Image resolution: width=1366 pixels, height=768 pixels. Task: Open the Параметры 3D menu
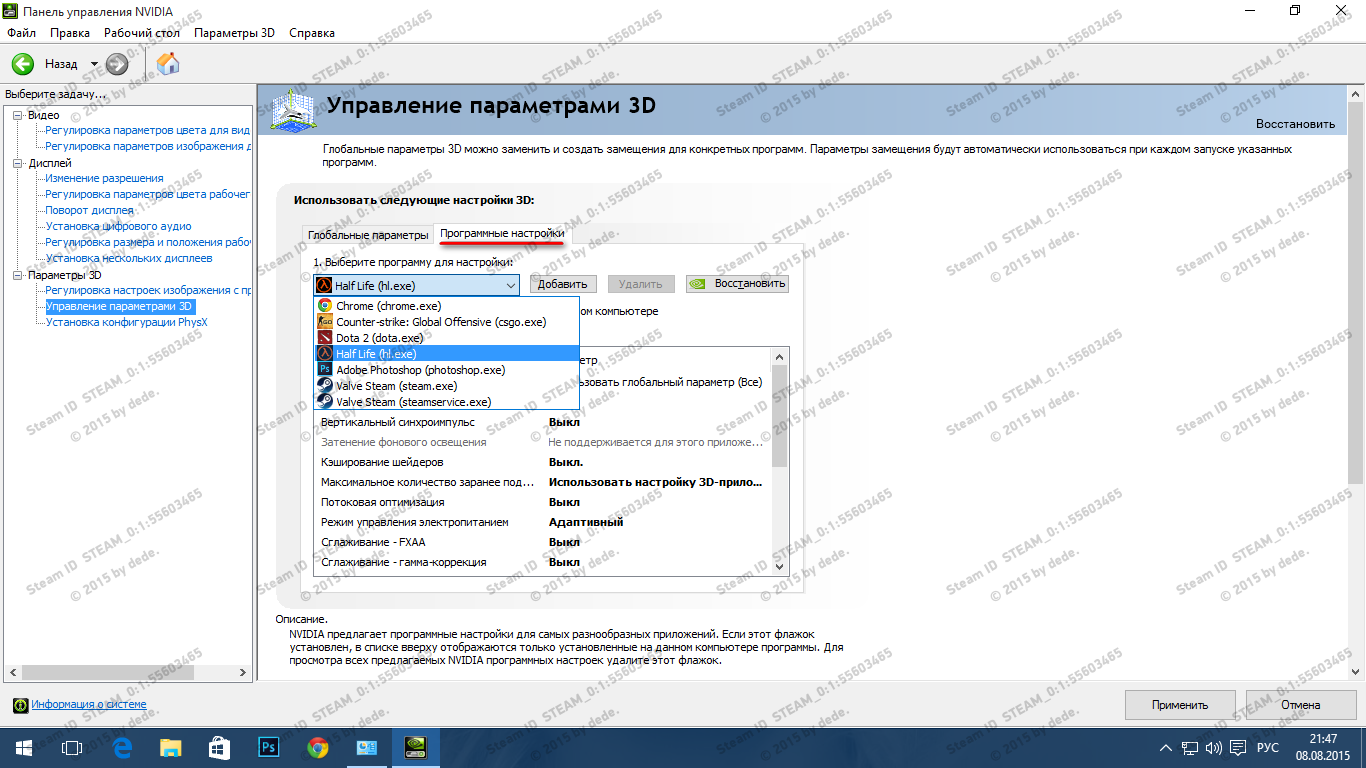coord(234,33)
